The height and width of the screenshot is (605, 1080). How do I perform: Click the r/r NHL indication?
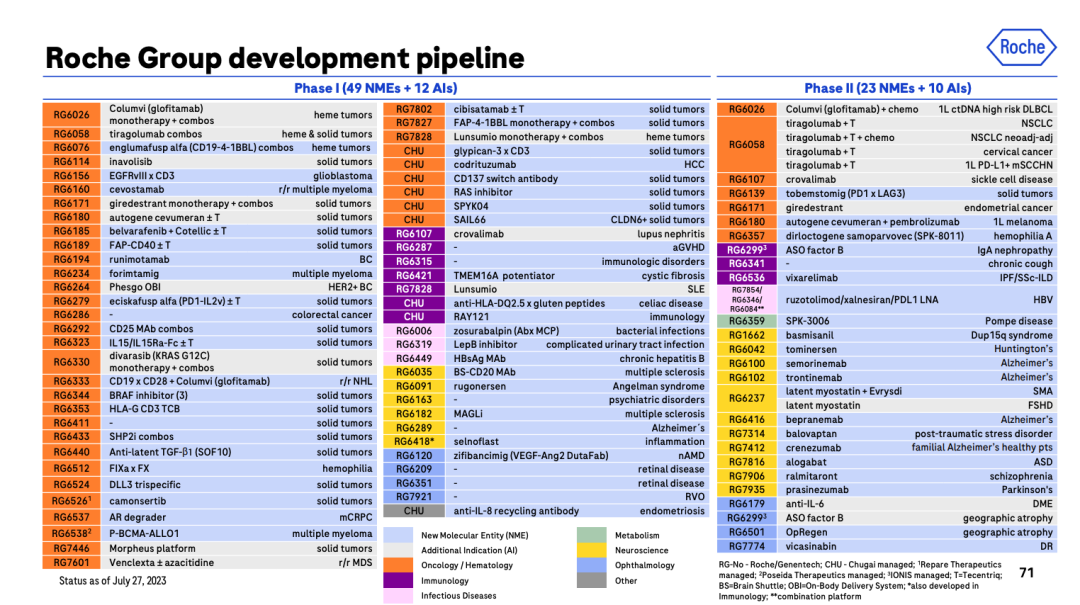355,381
